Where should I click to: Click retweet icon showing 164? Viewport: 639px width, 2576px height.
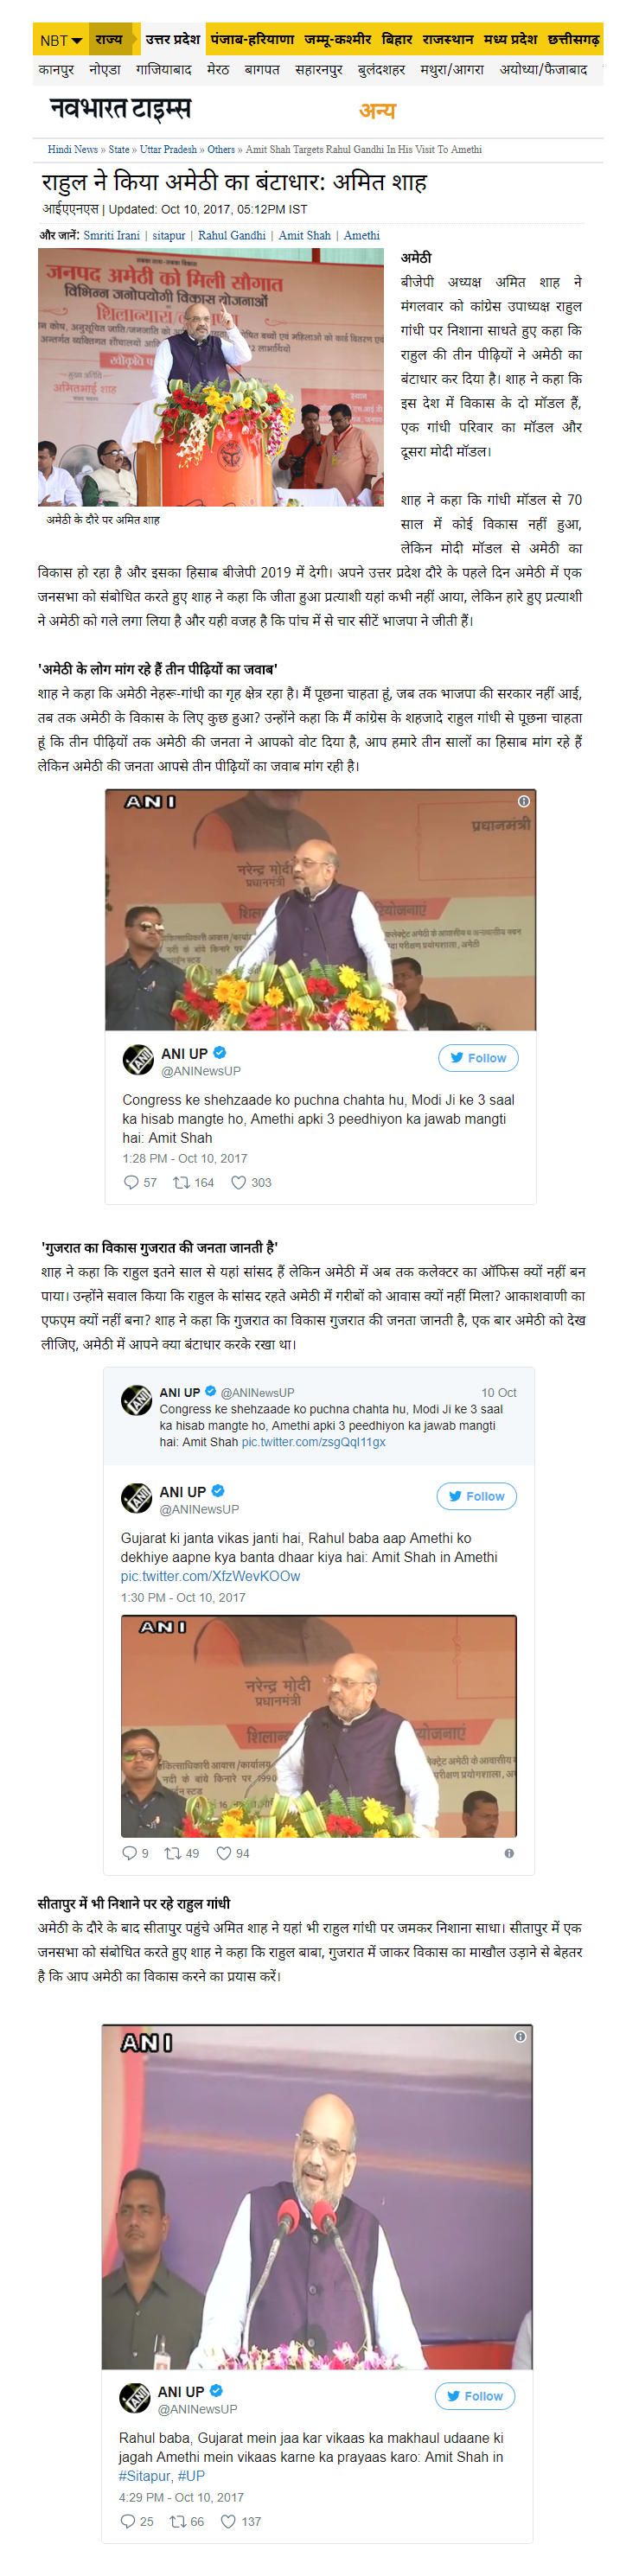point(181,1182)
